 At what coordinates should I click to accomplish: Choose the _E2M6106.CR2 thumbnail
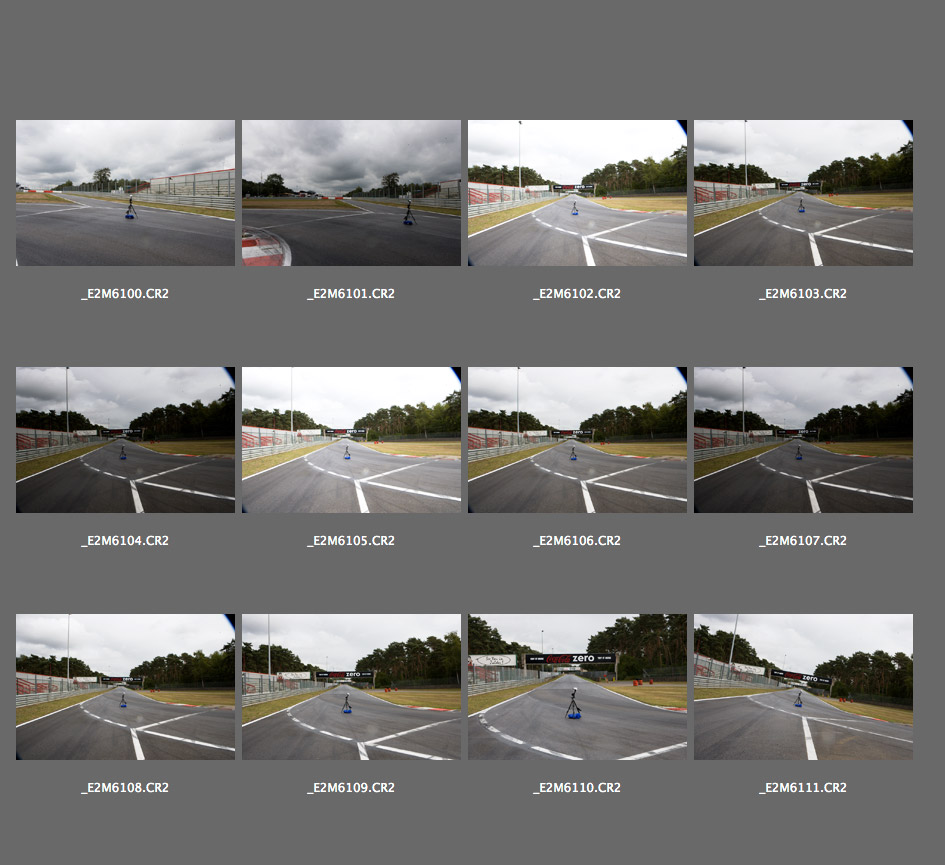(577, 440)
